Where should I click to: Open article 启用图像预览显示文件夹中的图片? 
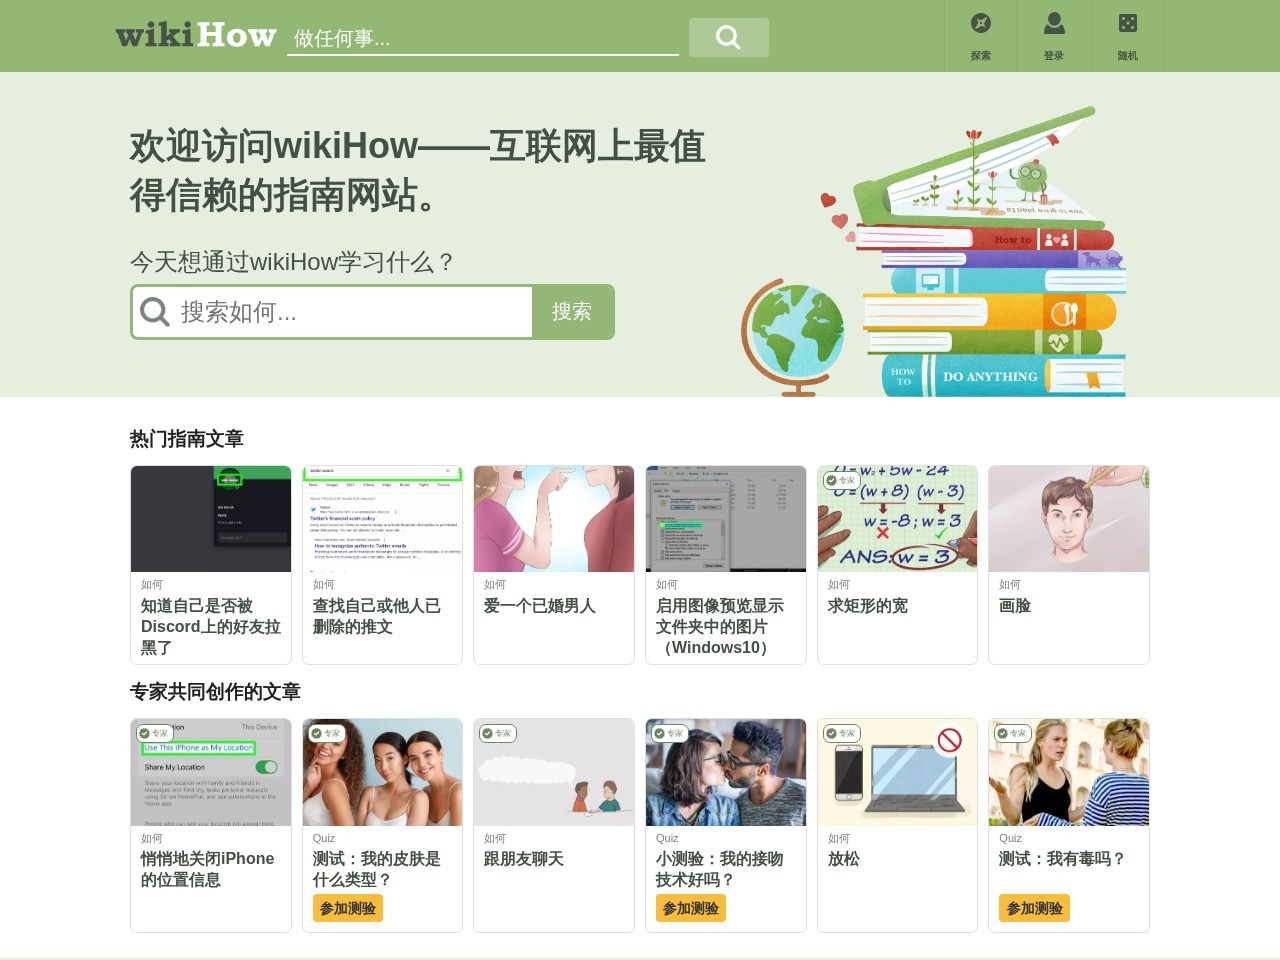(x=720, y=627)
